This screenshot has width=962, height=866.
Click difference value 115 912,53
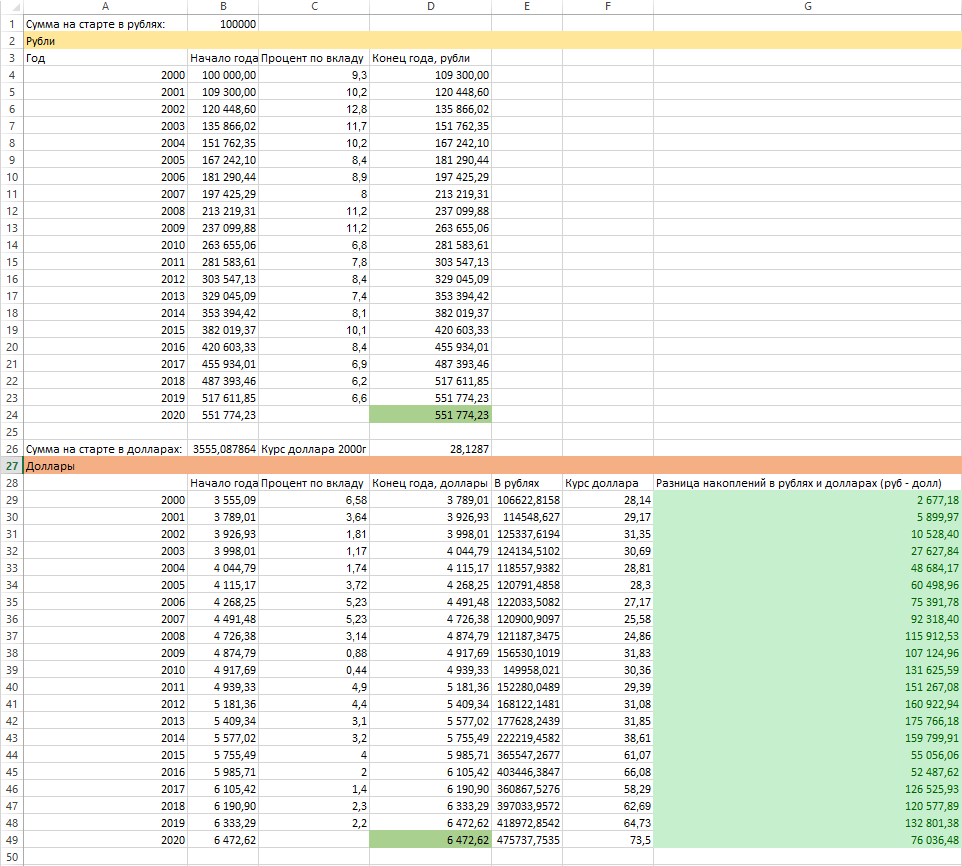(x=807, y=636)
